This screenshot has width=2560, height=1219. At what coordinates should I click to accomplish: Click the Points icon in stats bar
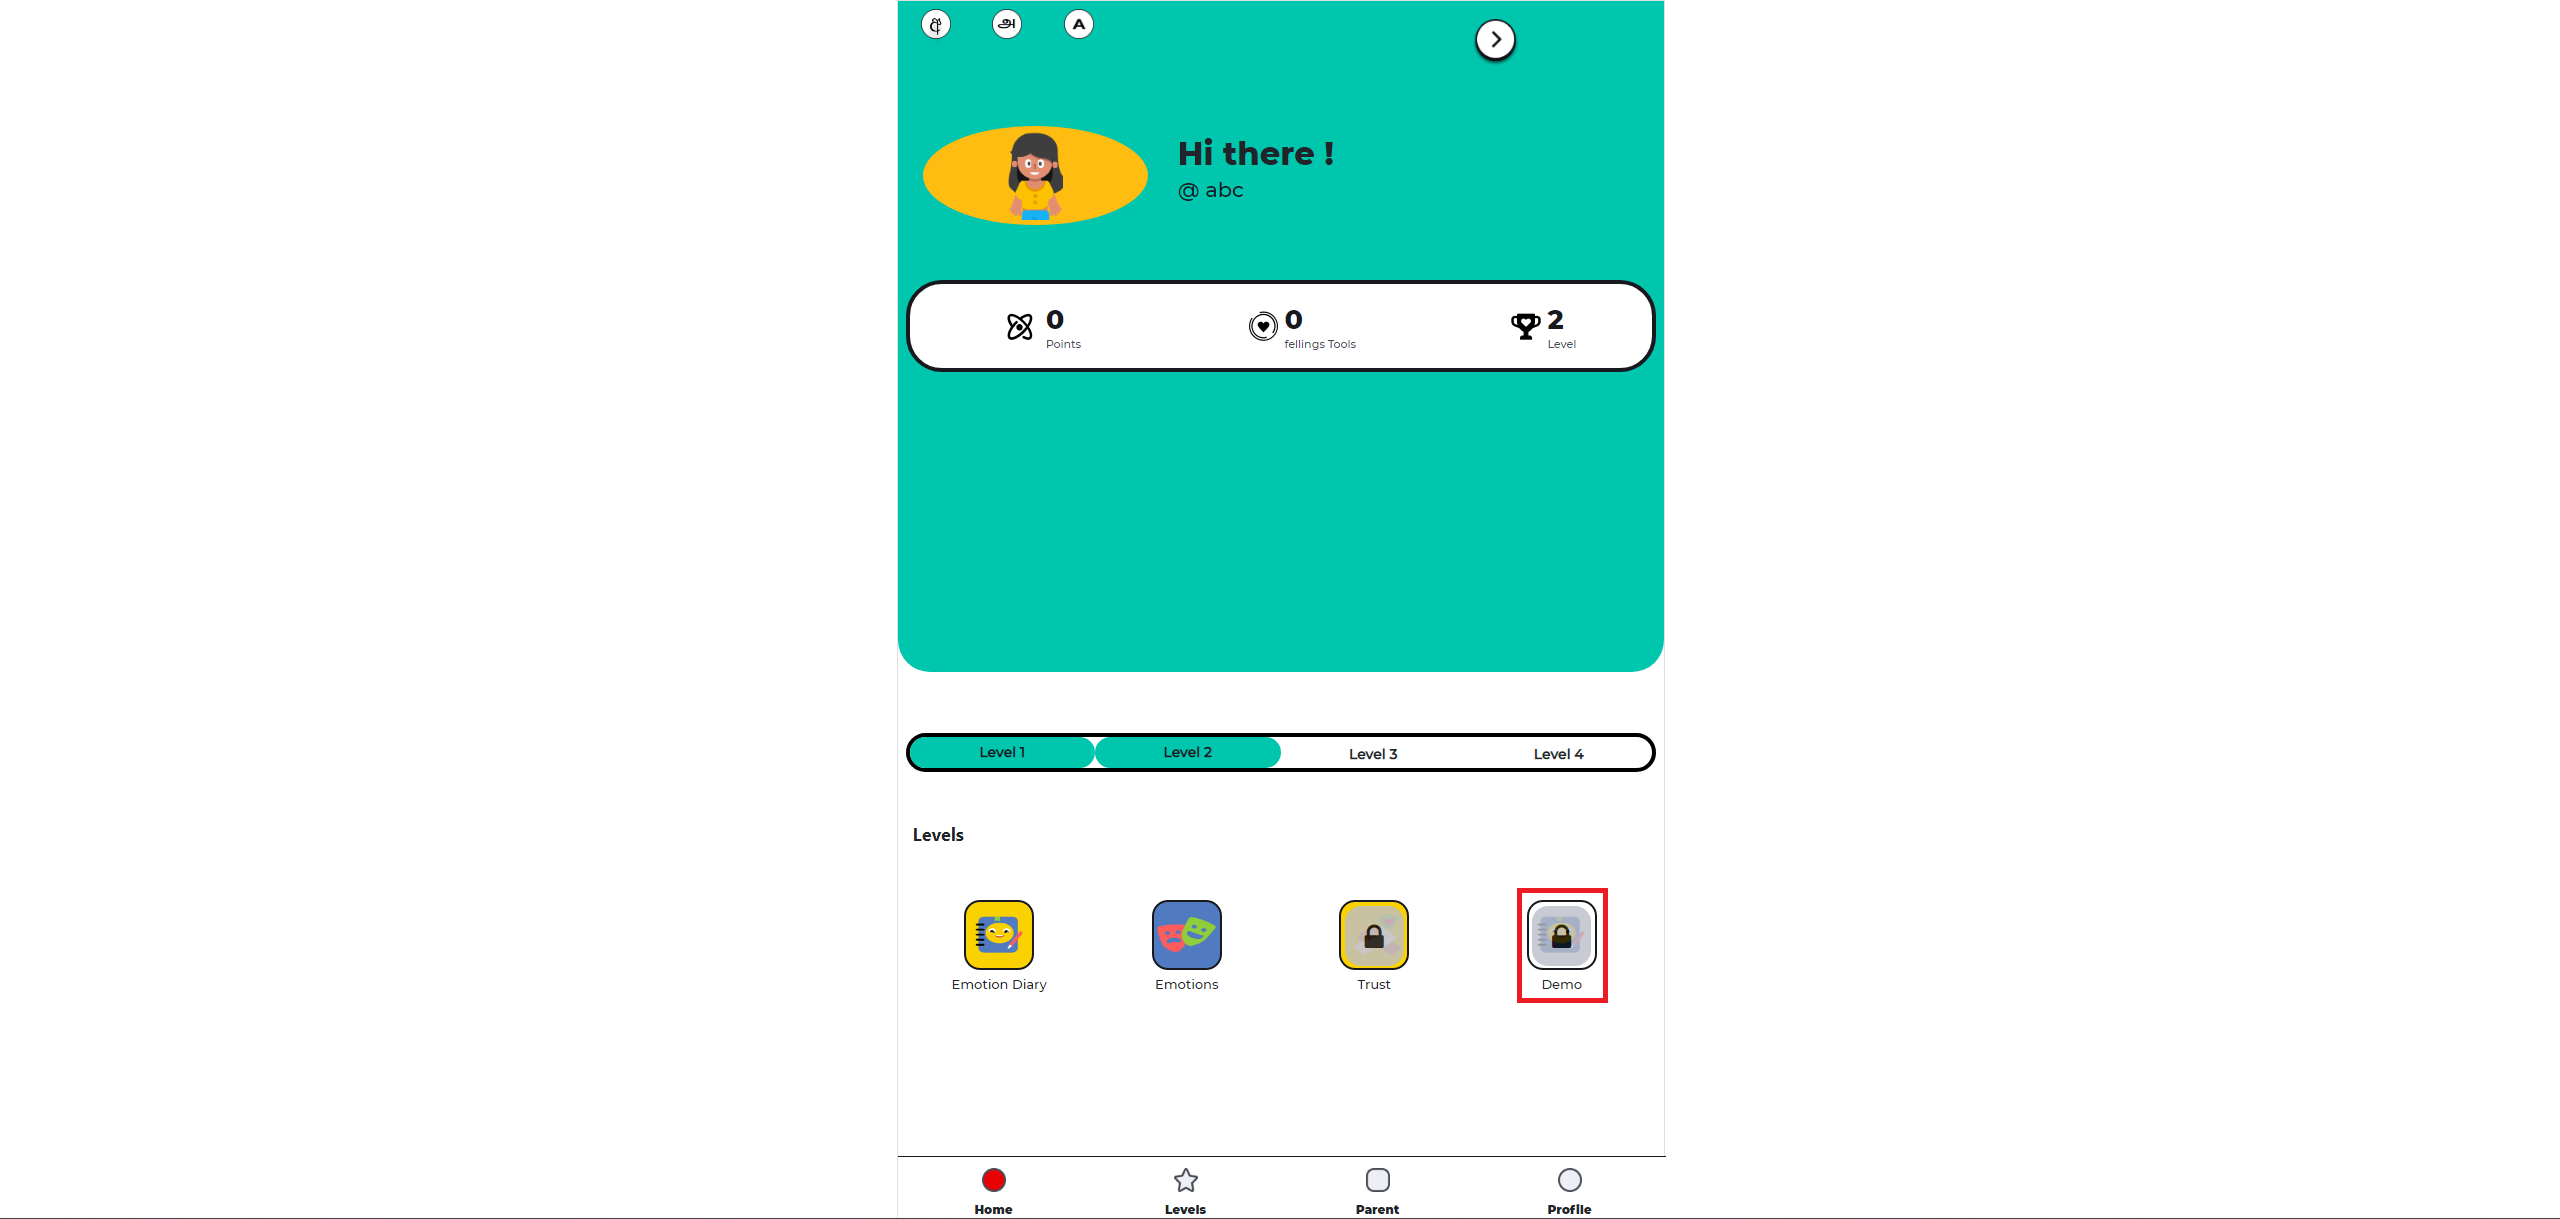[1017, 325]
